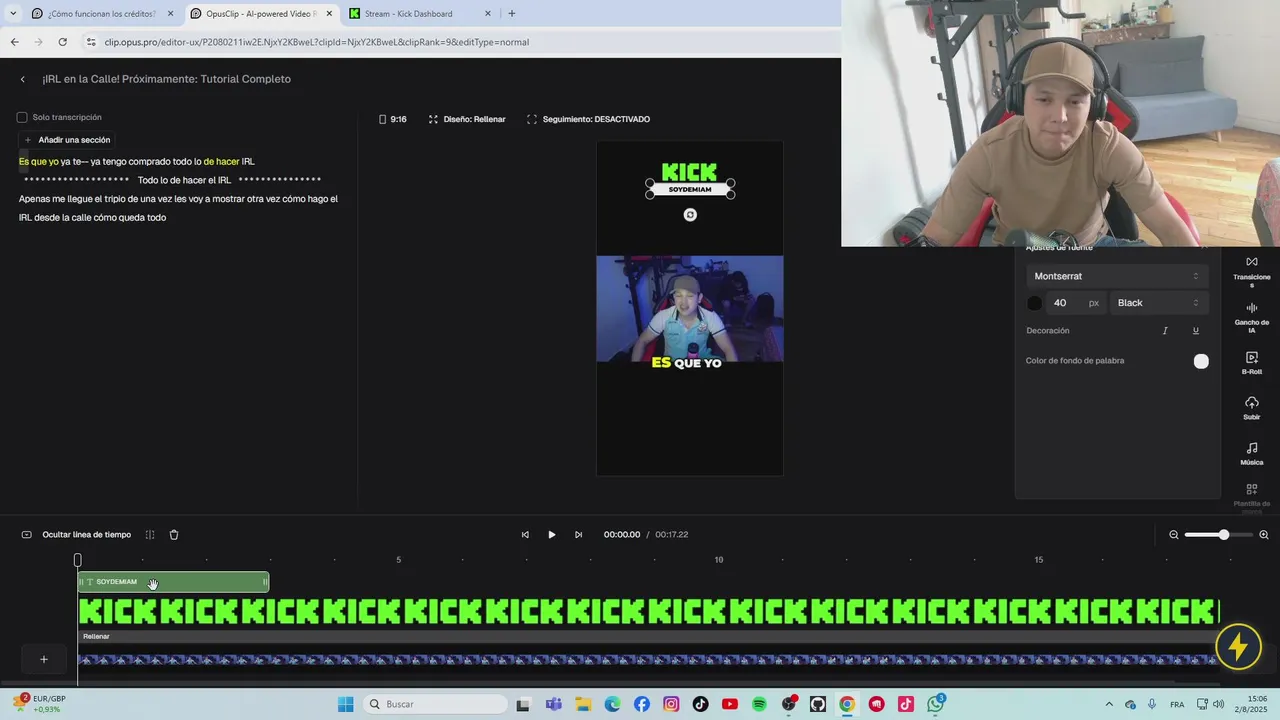Image resolution: width=1280 pixels, height=720 pixels.
Task: Open YouTube from the Windows taskbar
Action: [x=730, y=704]
